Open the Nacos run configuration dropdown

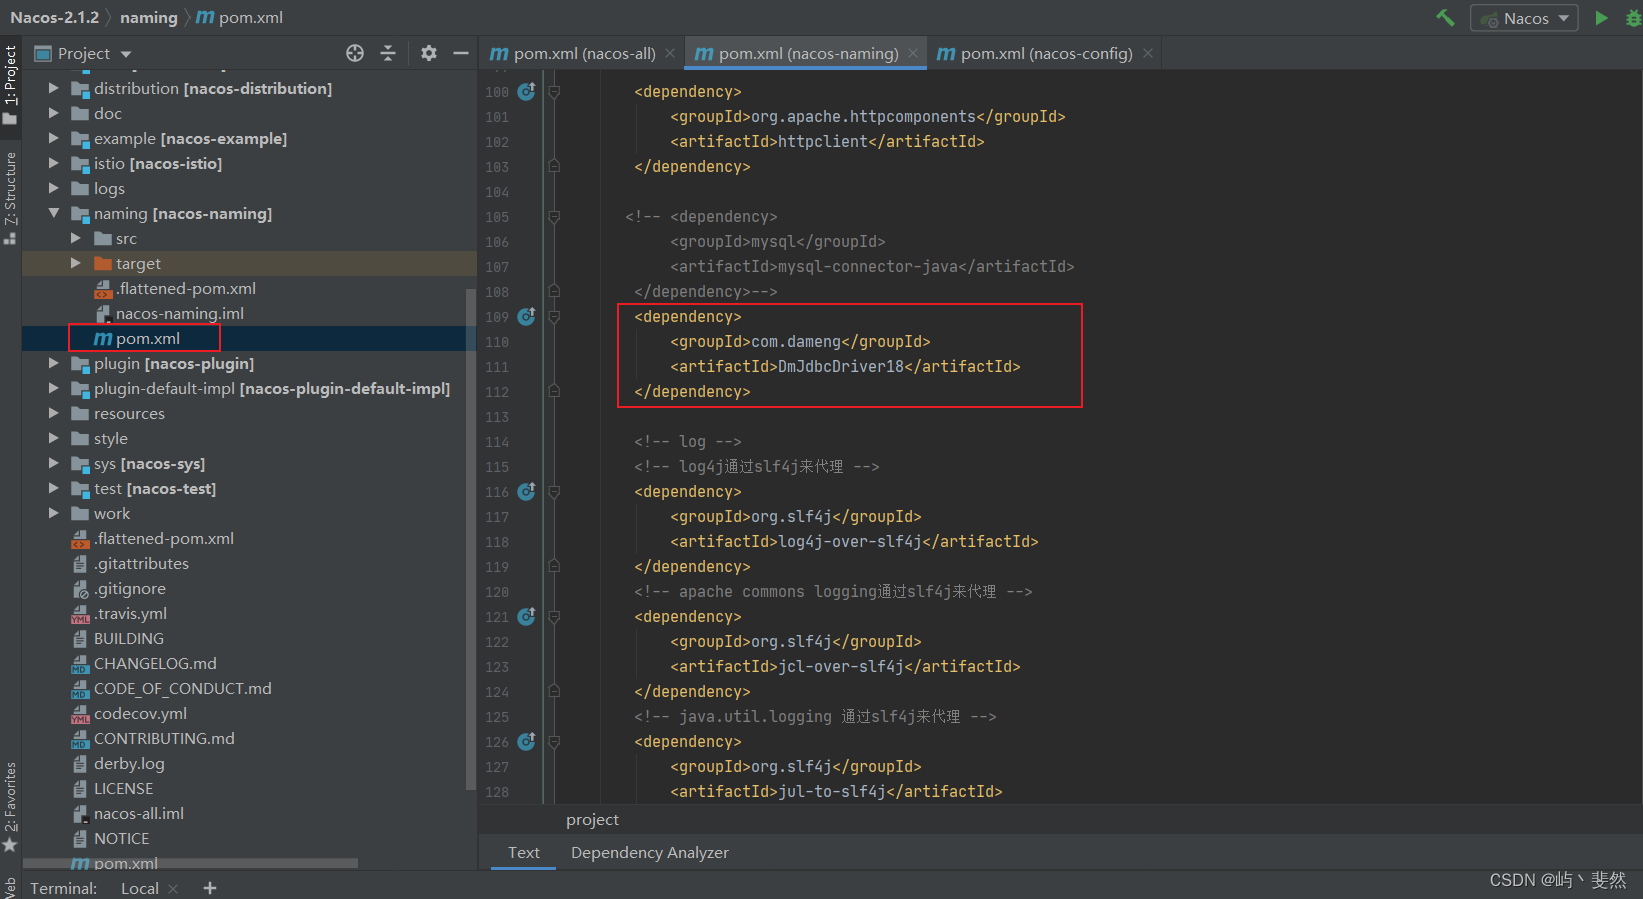pyautogui.click(x=1524, y=18)
